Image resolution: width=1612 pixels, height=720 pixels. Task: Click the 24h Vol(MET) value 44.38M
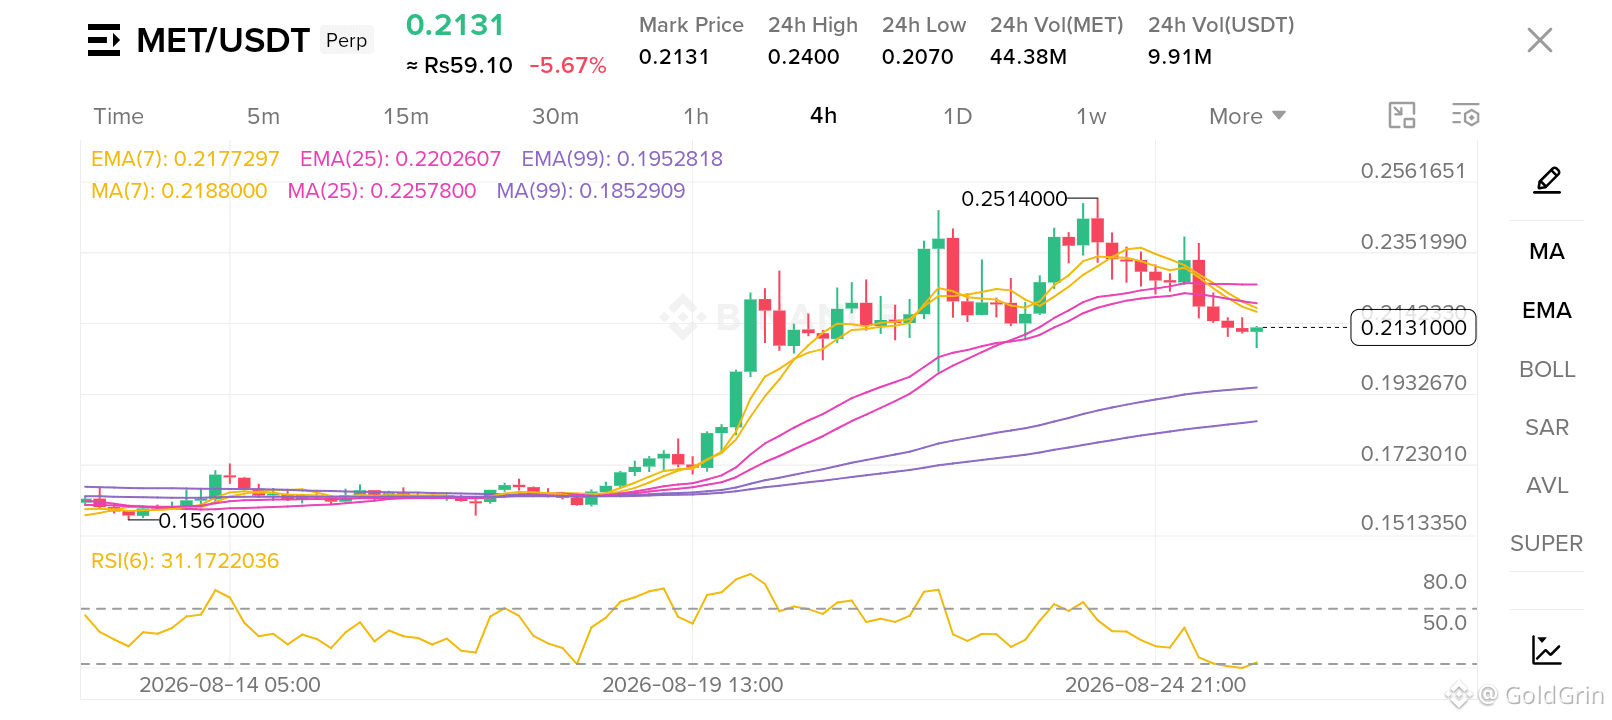pos(1028,57)
